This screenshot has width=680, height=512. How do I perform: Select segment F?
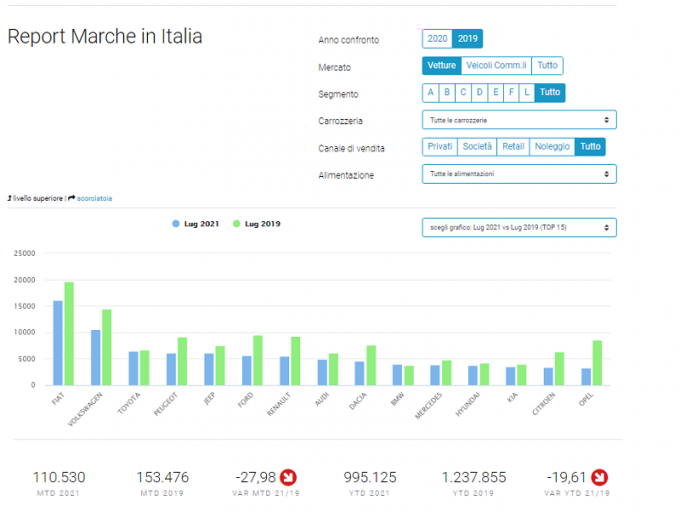tap(511, 92)
